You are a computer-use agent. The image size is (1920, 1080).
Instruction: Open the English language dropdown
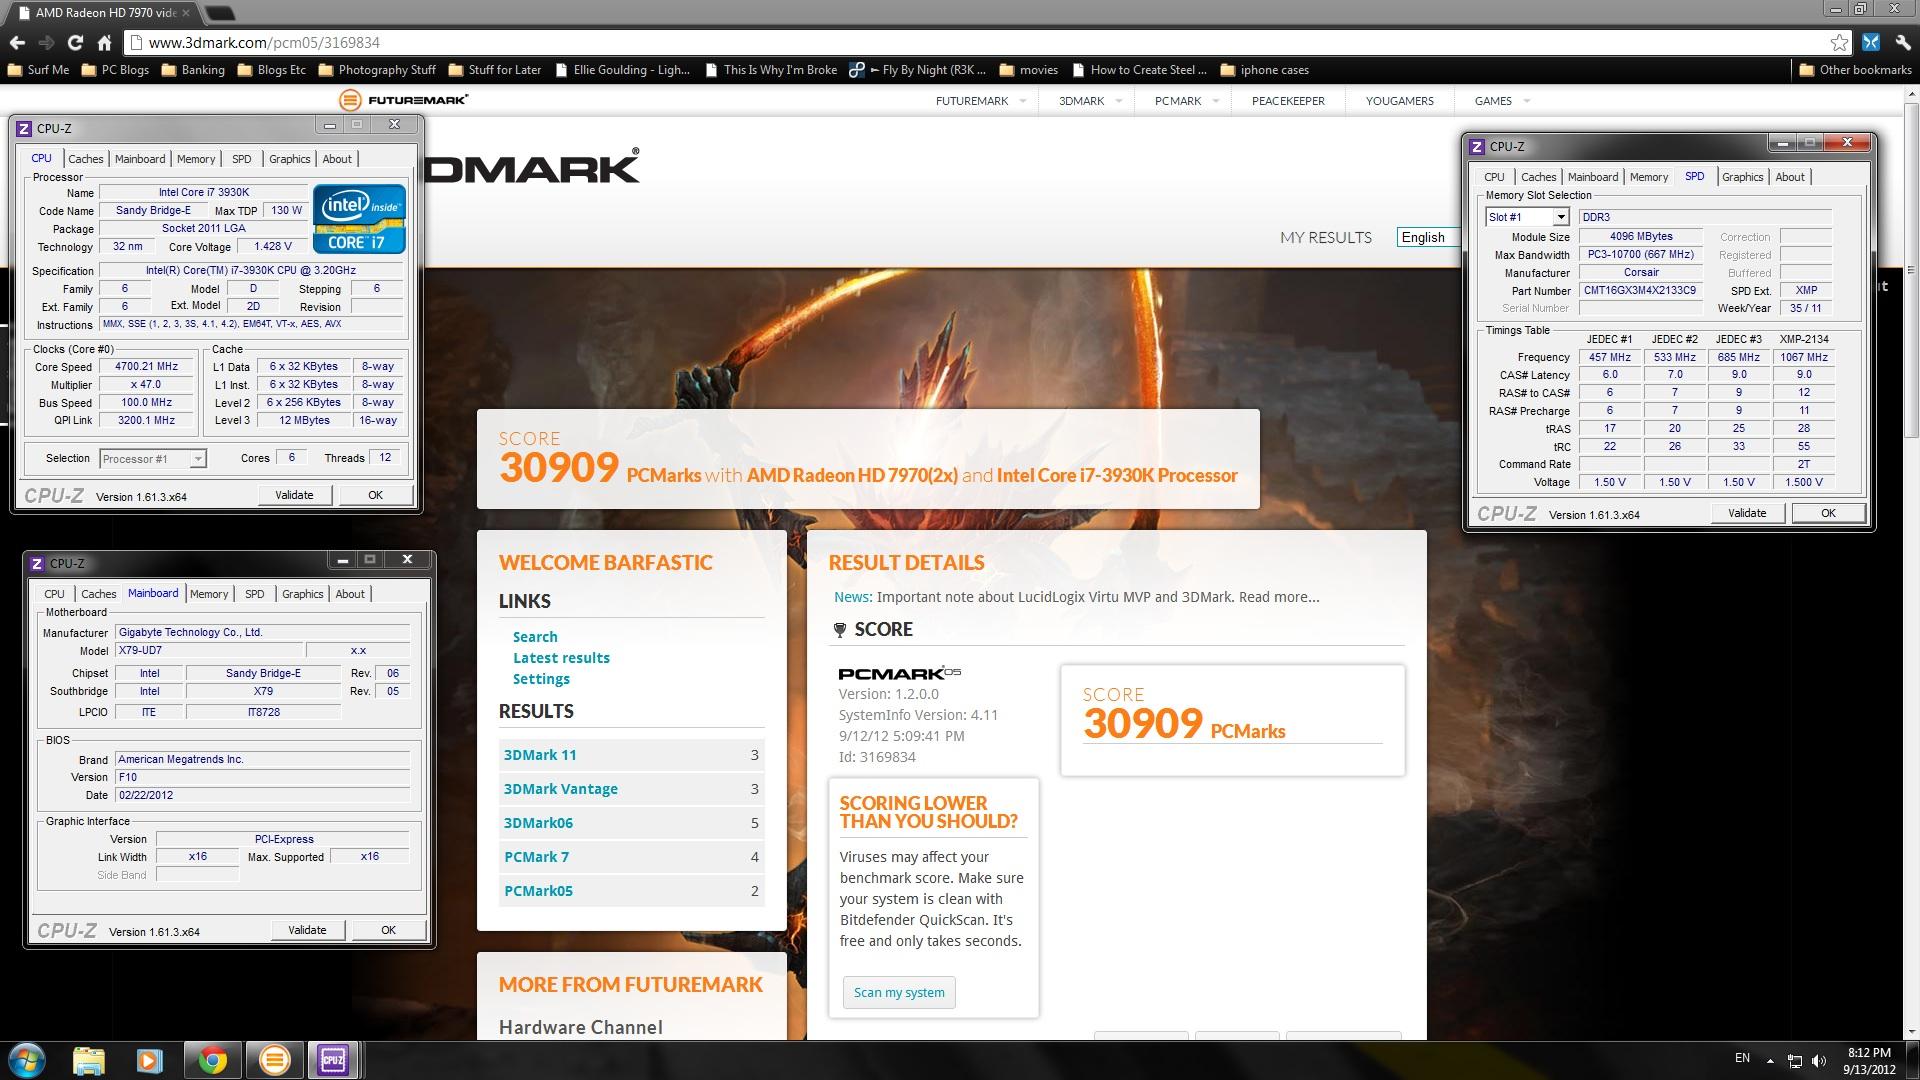tap(1427, 237)
